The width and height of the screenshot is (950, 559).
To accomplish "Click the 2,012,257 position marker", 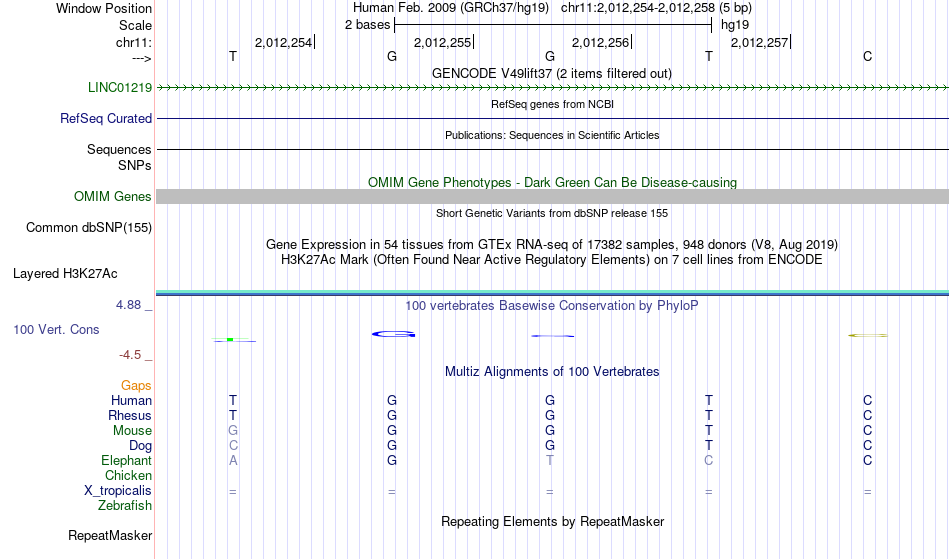I will pos(760,42).
